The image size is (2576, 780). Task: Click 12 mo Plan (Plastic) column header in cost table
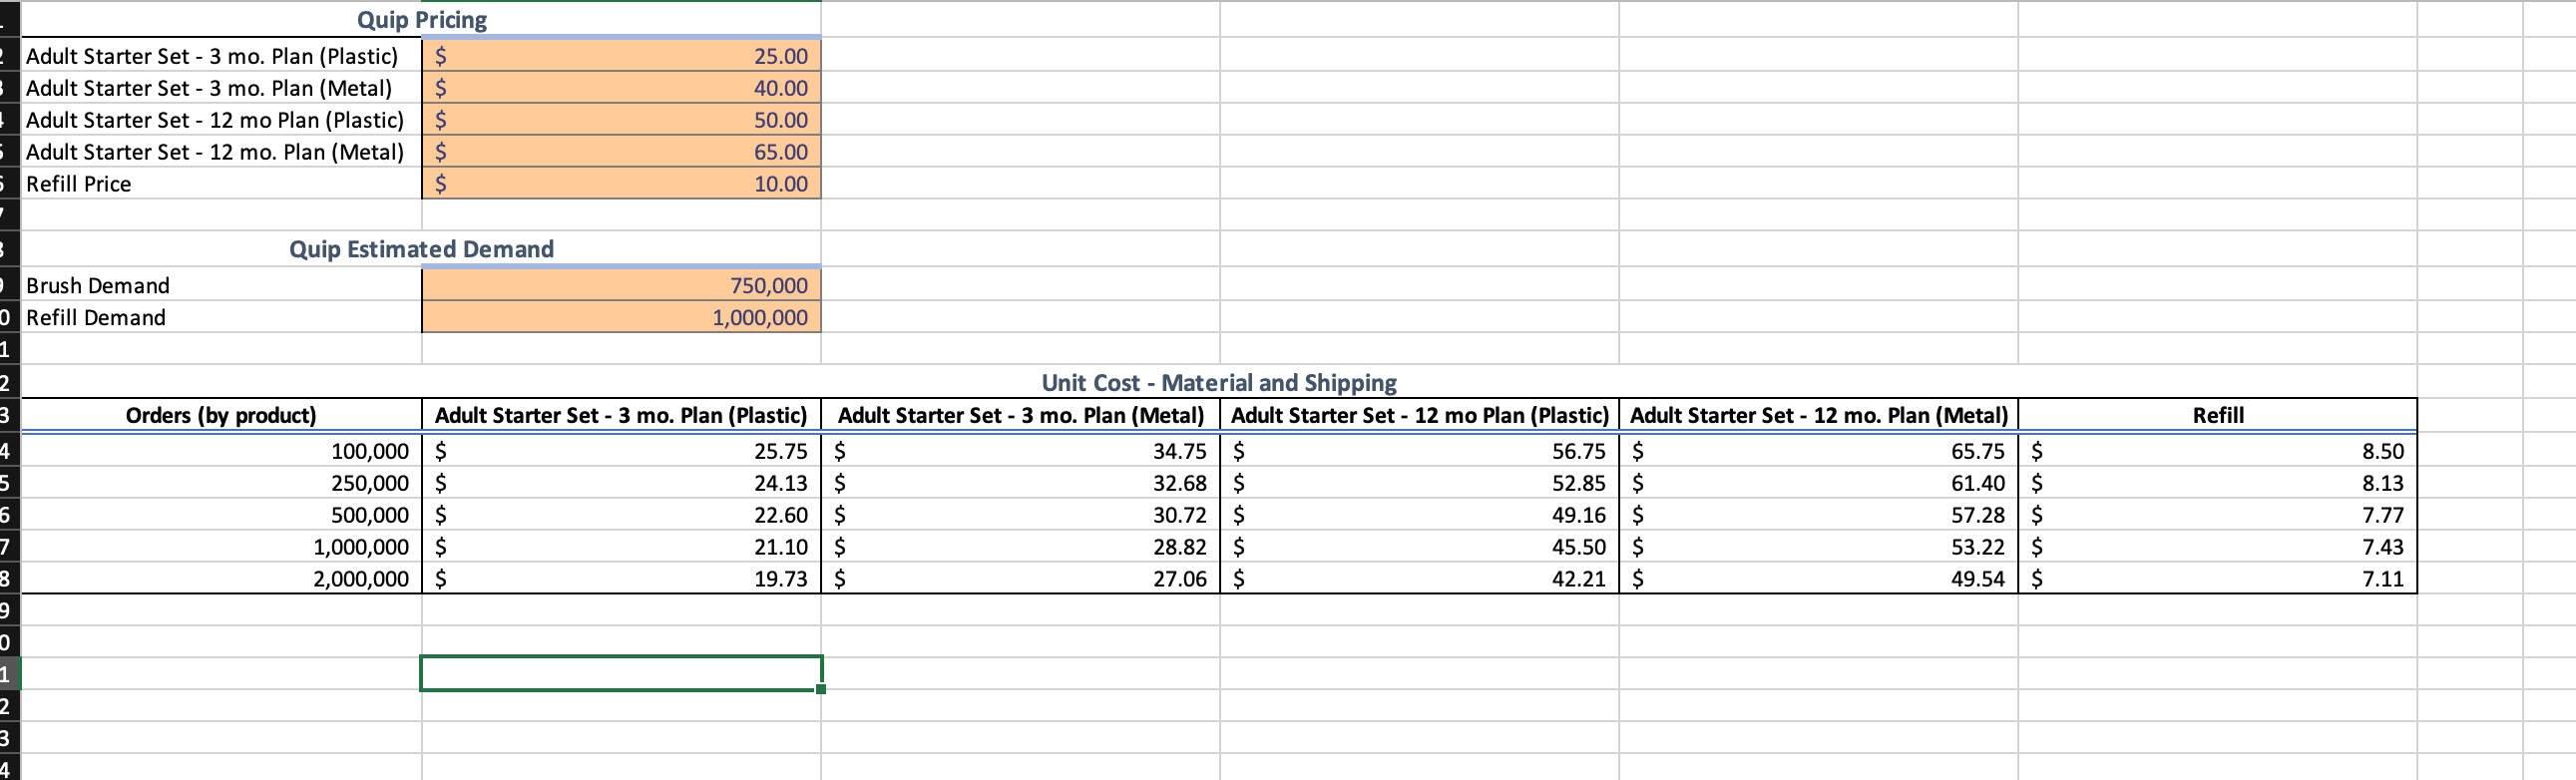(1420, 415)
